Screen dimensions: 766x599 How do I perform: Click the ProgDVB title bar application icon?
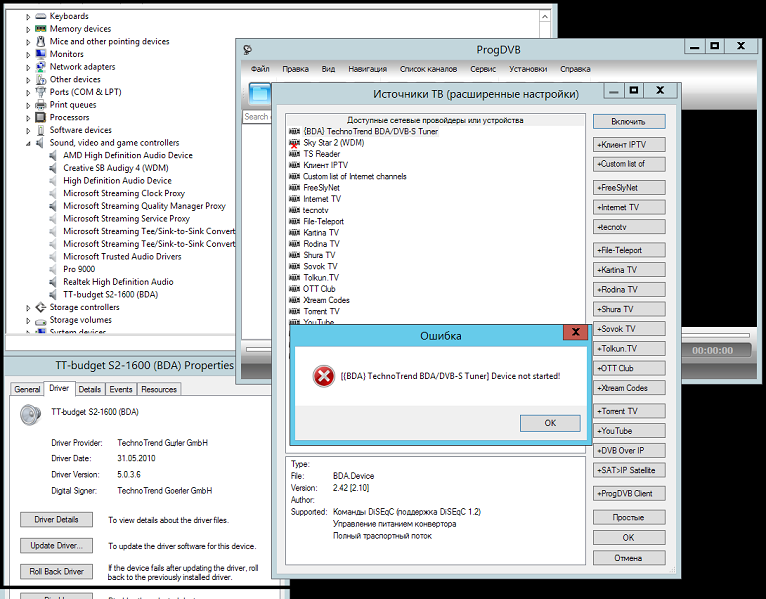click(247, 49)
